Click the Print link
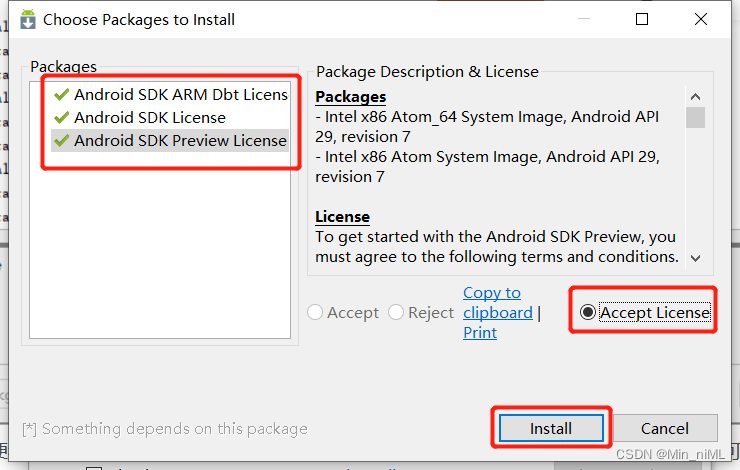Image resolution: width=740 pixels, height=470 pixels. (480, 333)
